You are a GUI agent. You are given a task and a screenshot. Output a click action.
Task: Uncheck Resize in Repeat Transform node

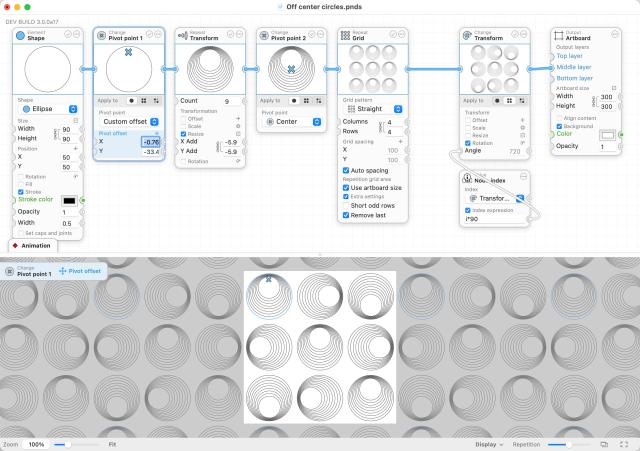coord(183,134)
